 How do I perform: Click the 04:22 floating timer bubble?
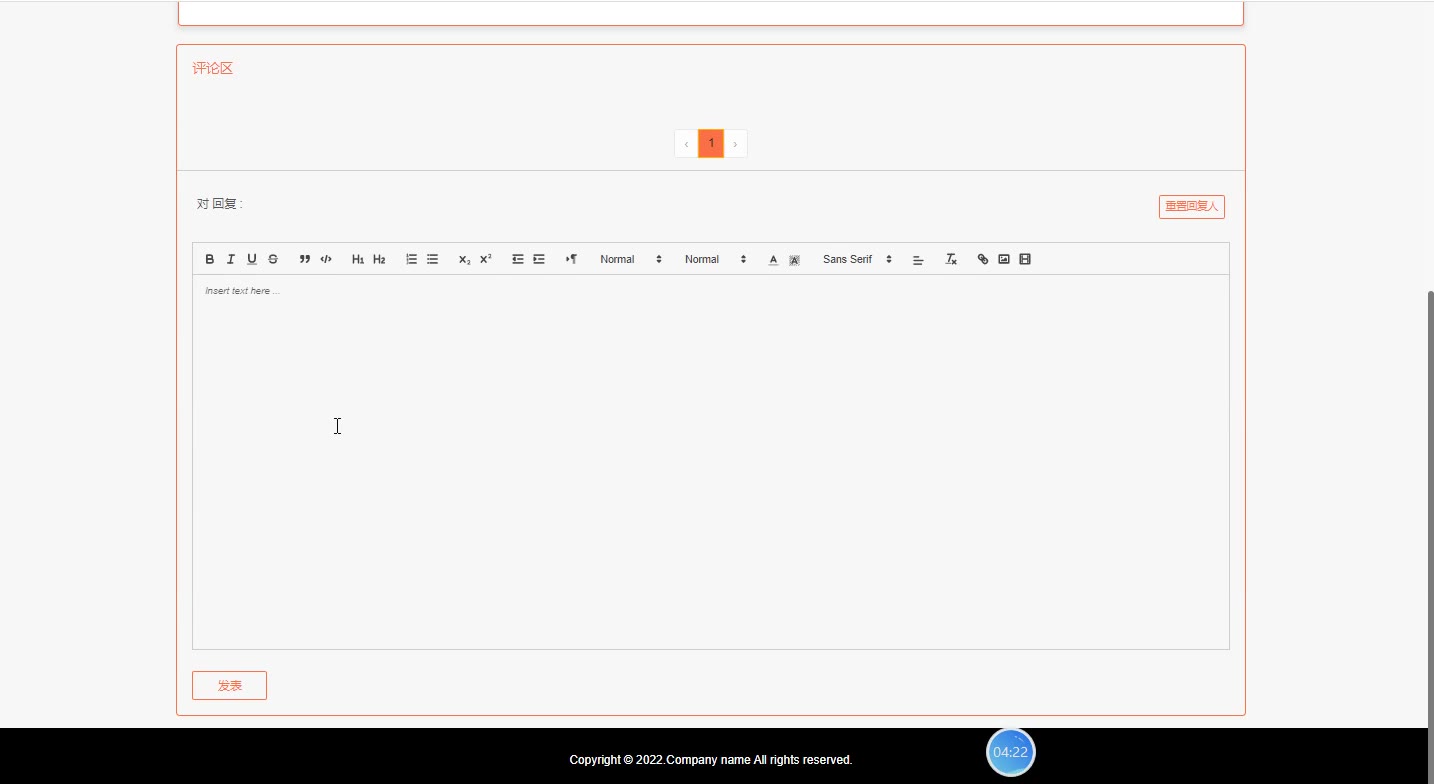click(1011, 752)
